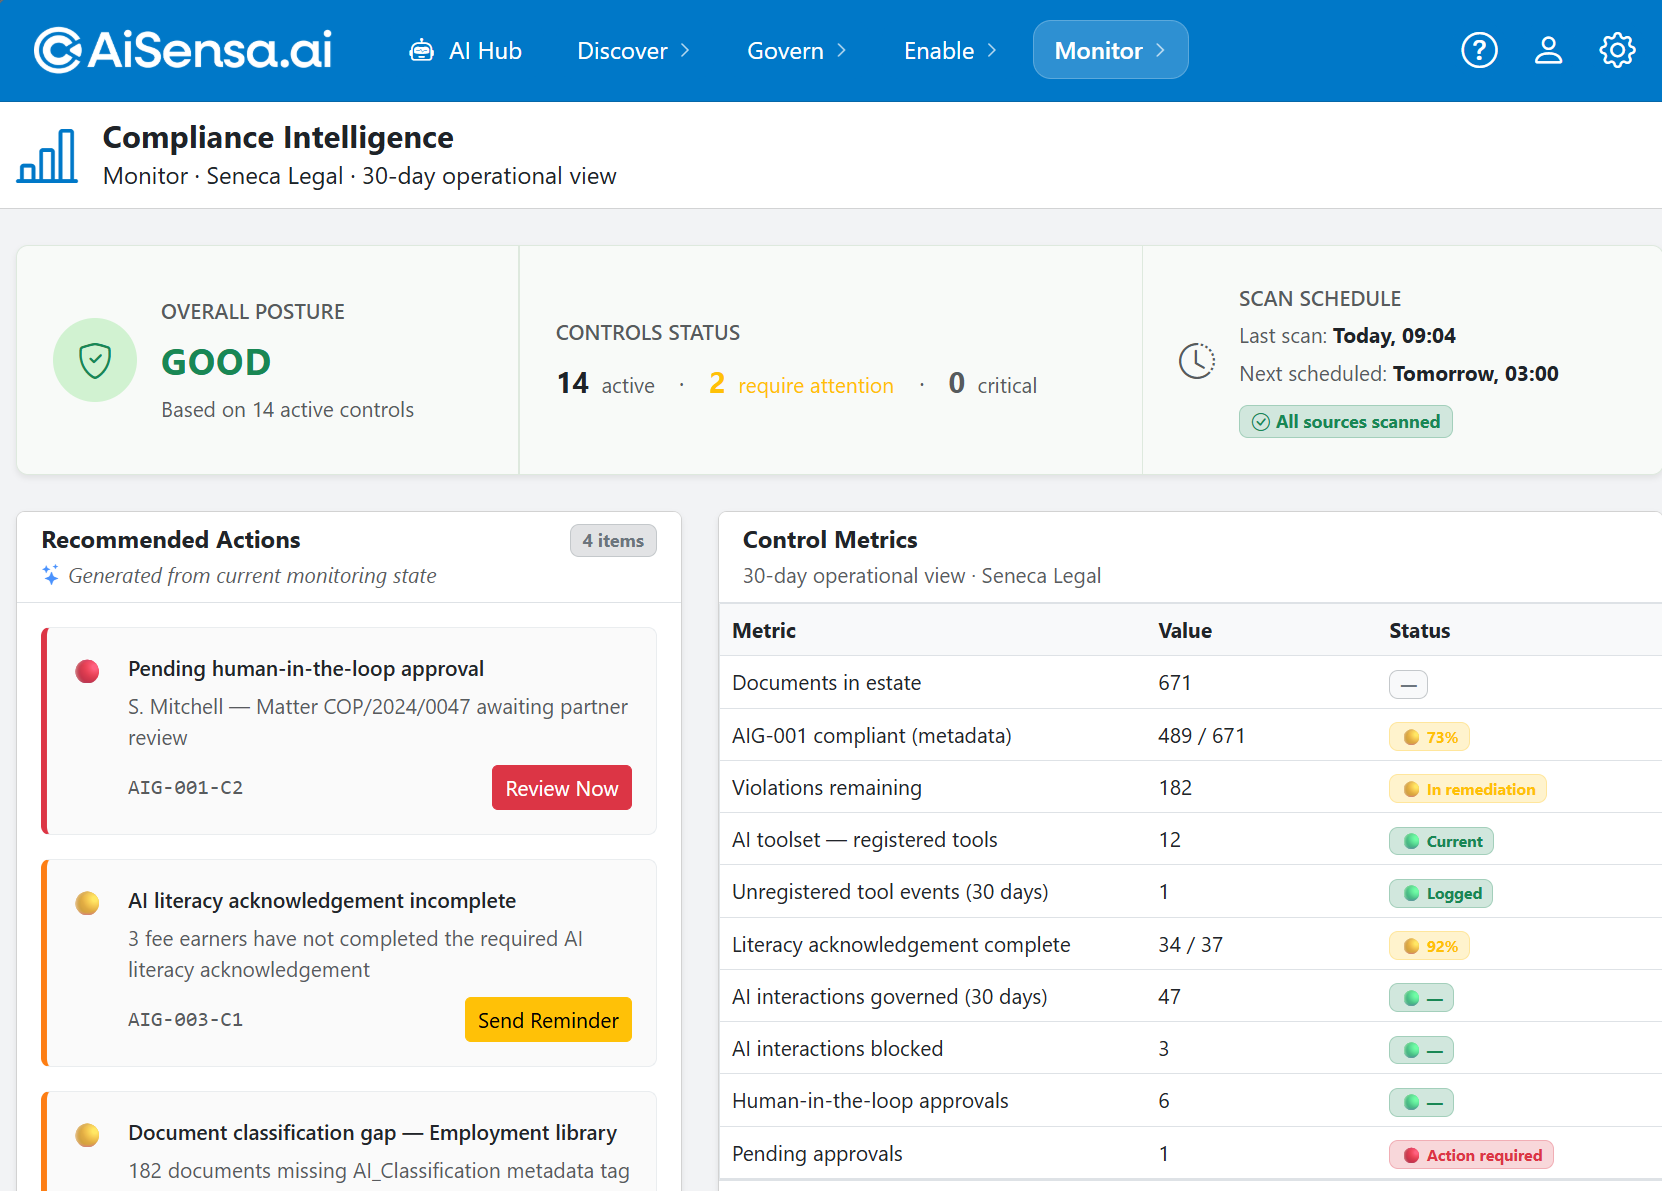This screenshot has height=1191, width=1662.
Task: Click the Documents in estate row
Action: (x=1190, y=683)
